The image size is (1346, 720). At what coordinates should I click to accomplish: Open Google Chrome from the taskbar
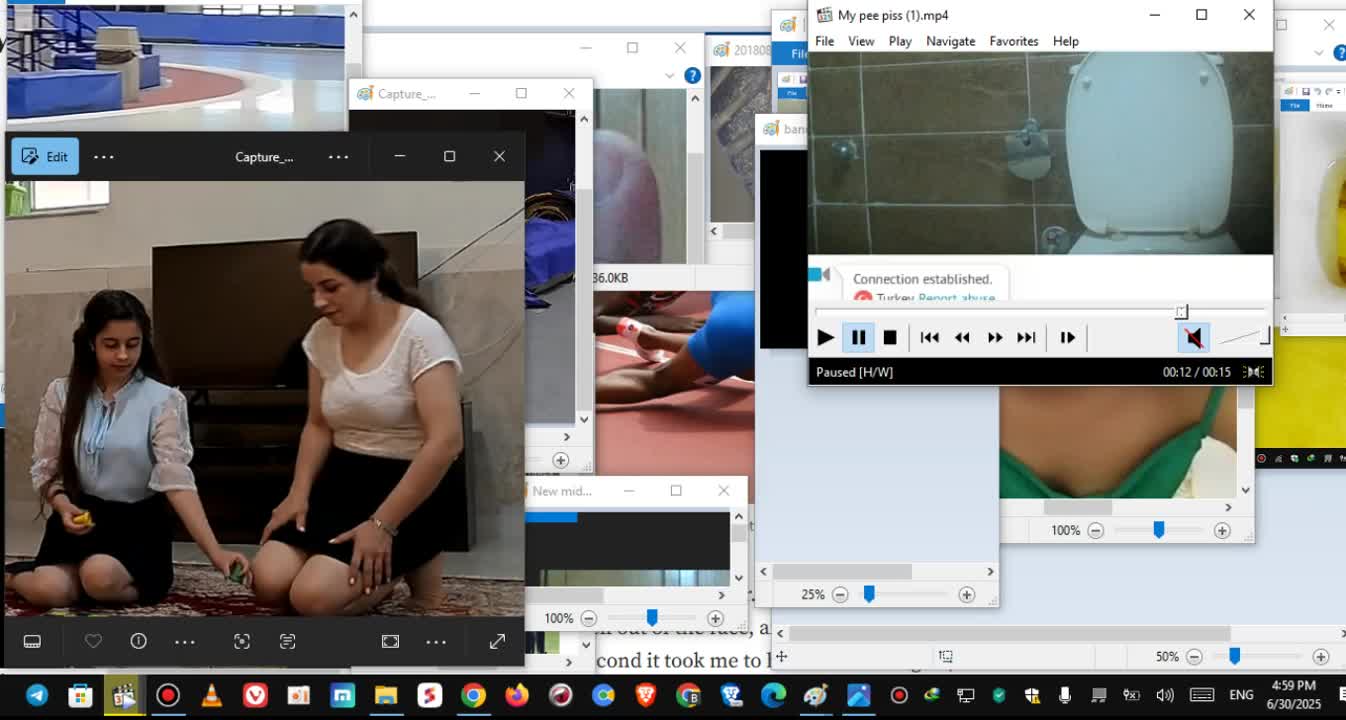coord(473,695)
